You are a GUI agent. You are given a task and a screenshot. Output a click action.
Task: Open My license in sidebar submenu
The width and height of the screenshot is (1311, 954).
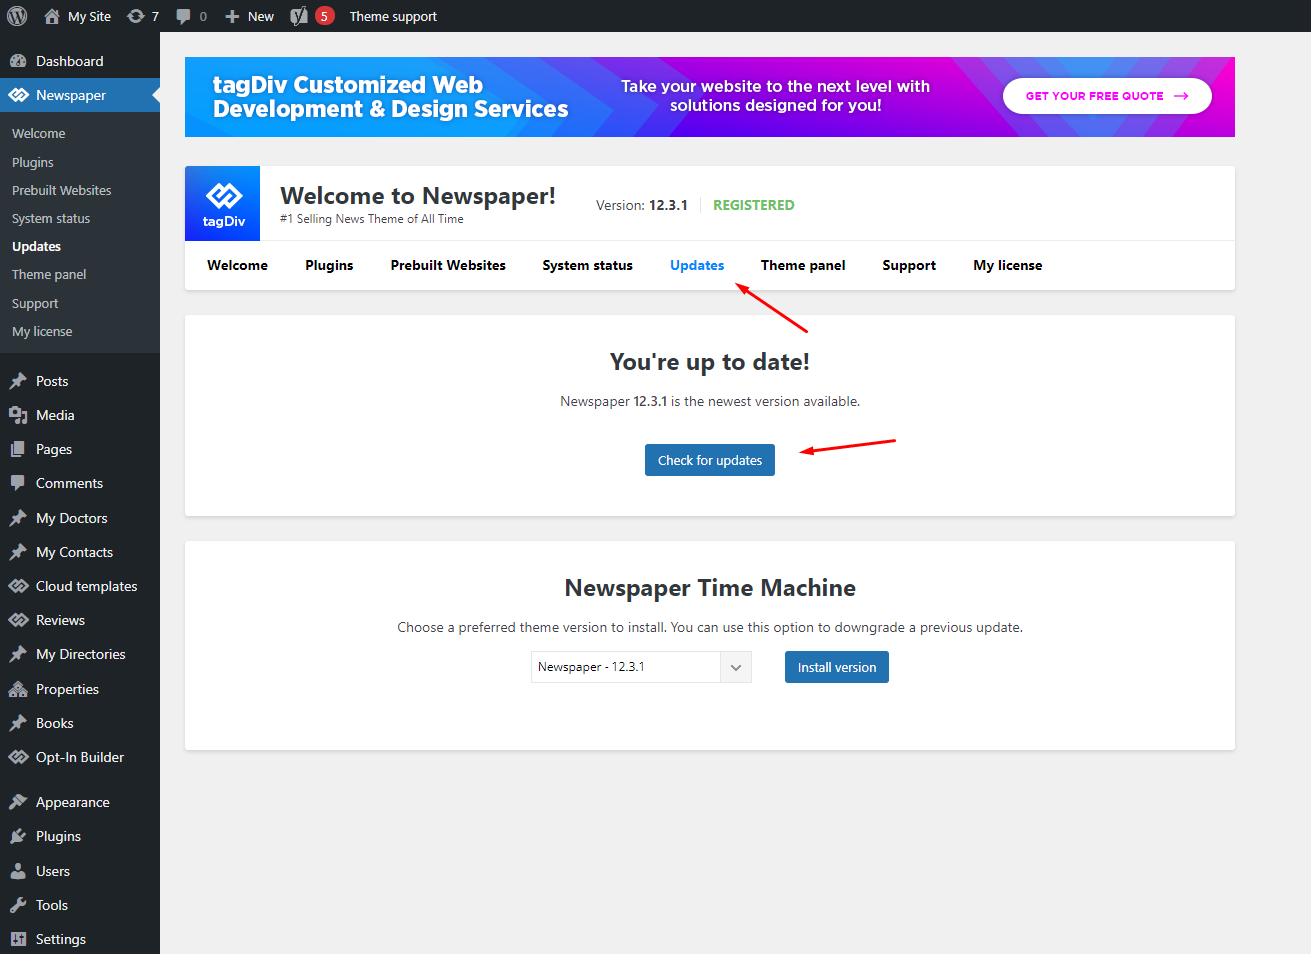point(42,331)
